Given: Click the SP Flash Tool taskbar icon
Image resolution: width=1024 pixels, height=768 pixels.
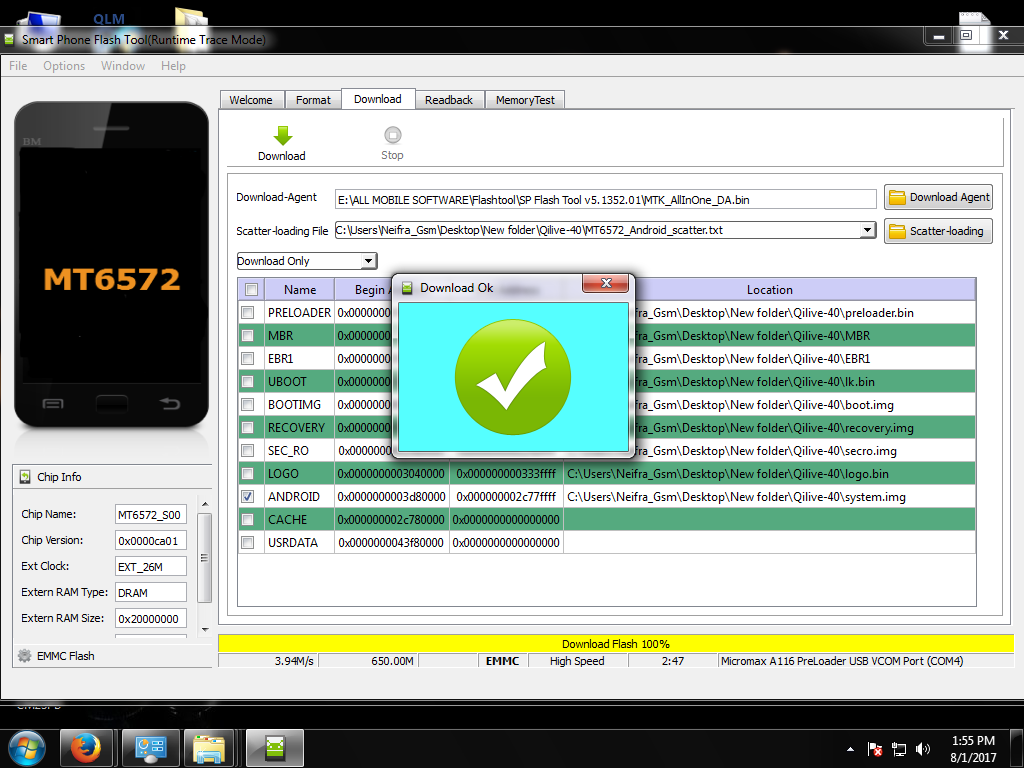Looking at the screenshot, I should (x=274, y=747).
